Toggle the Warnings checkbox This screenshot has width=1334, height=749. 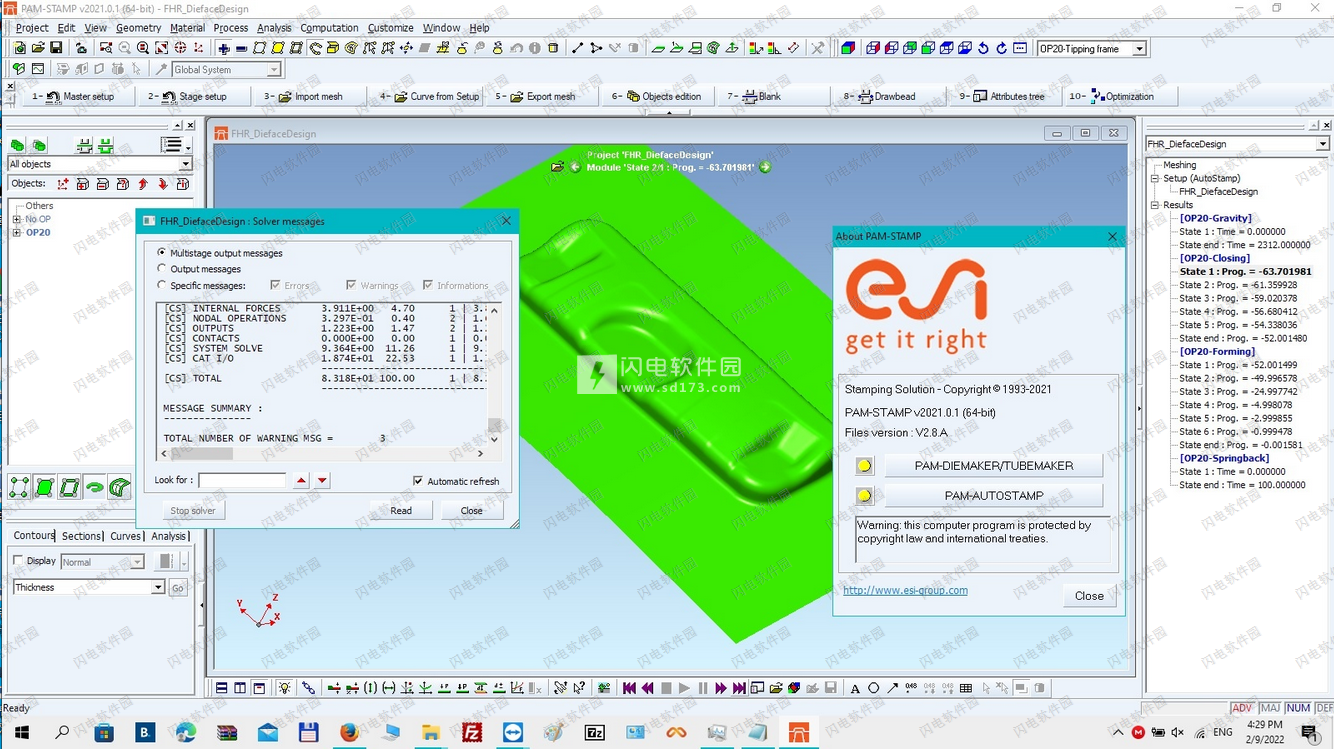point(351,285)
